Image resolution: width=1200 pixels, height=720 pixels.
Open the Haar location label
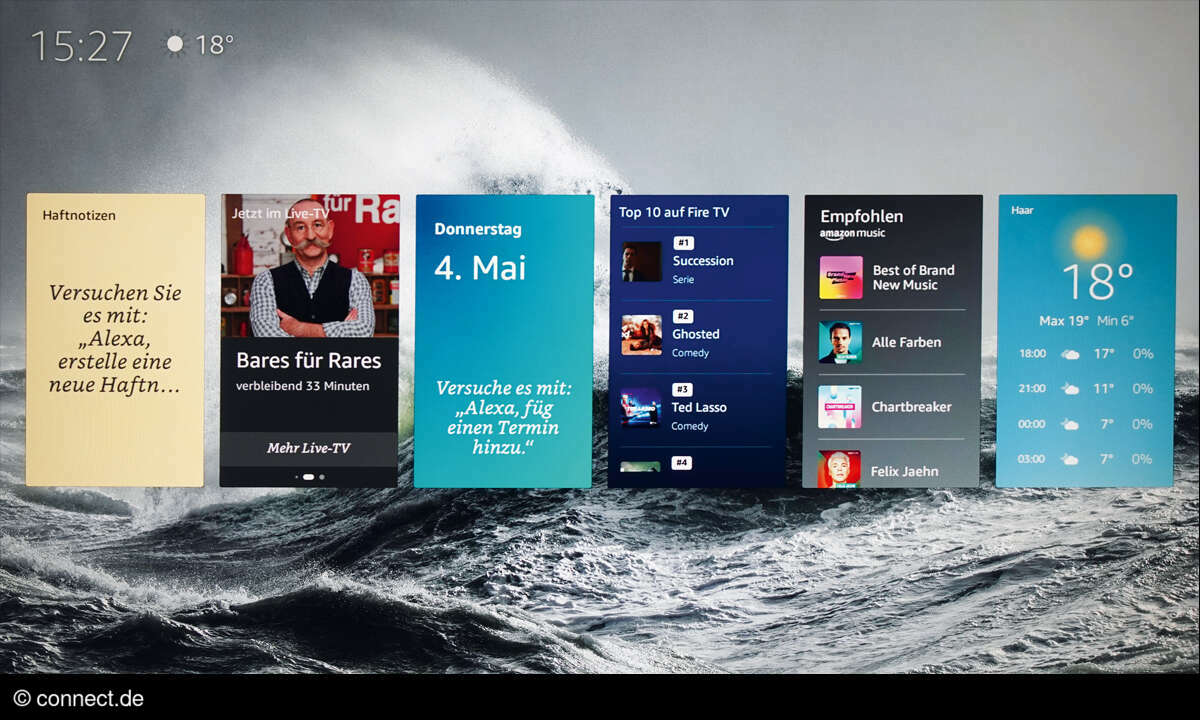click(1022, 211)
